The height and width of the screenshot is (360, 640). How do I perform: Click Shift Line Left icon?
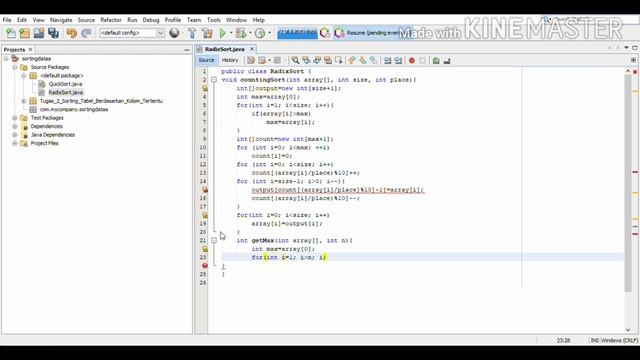tap(387, 60)
